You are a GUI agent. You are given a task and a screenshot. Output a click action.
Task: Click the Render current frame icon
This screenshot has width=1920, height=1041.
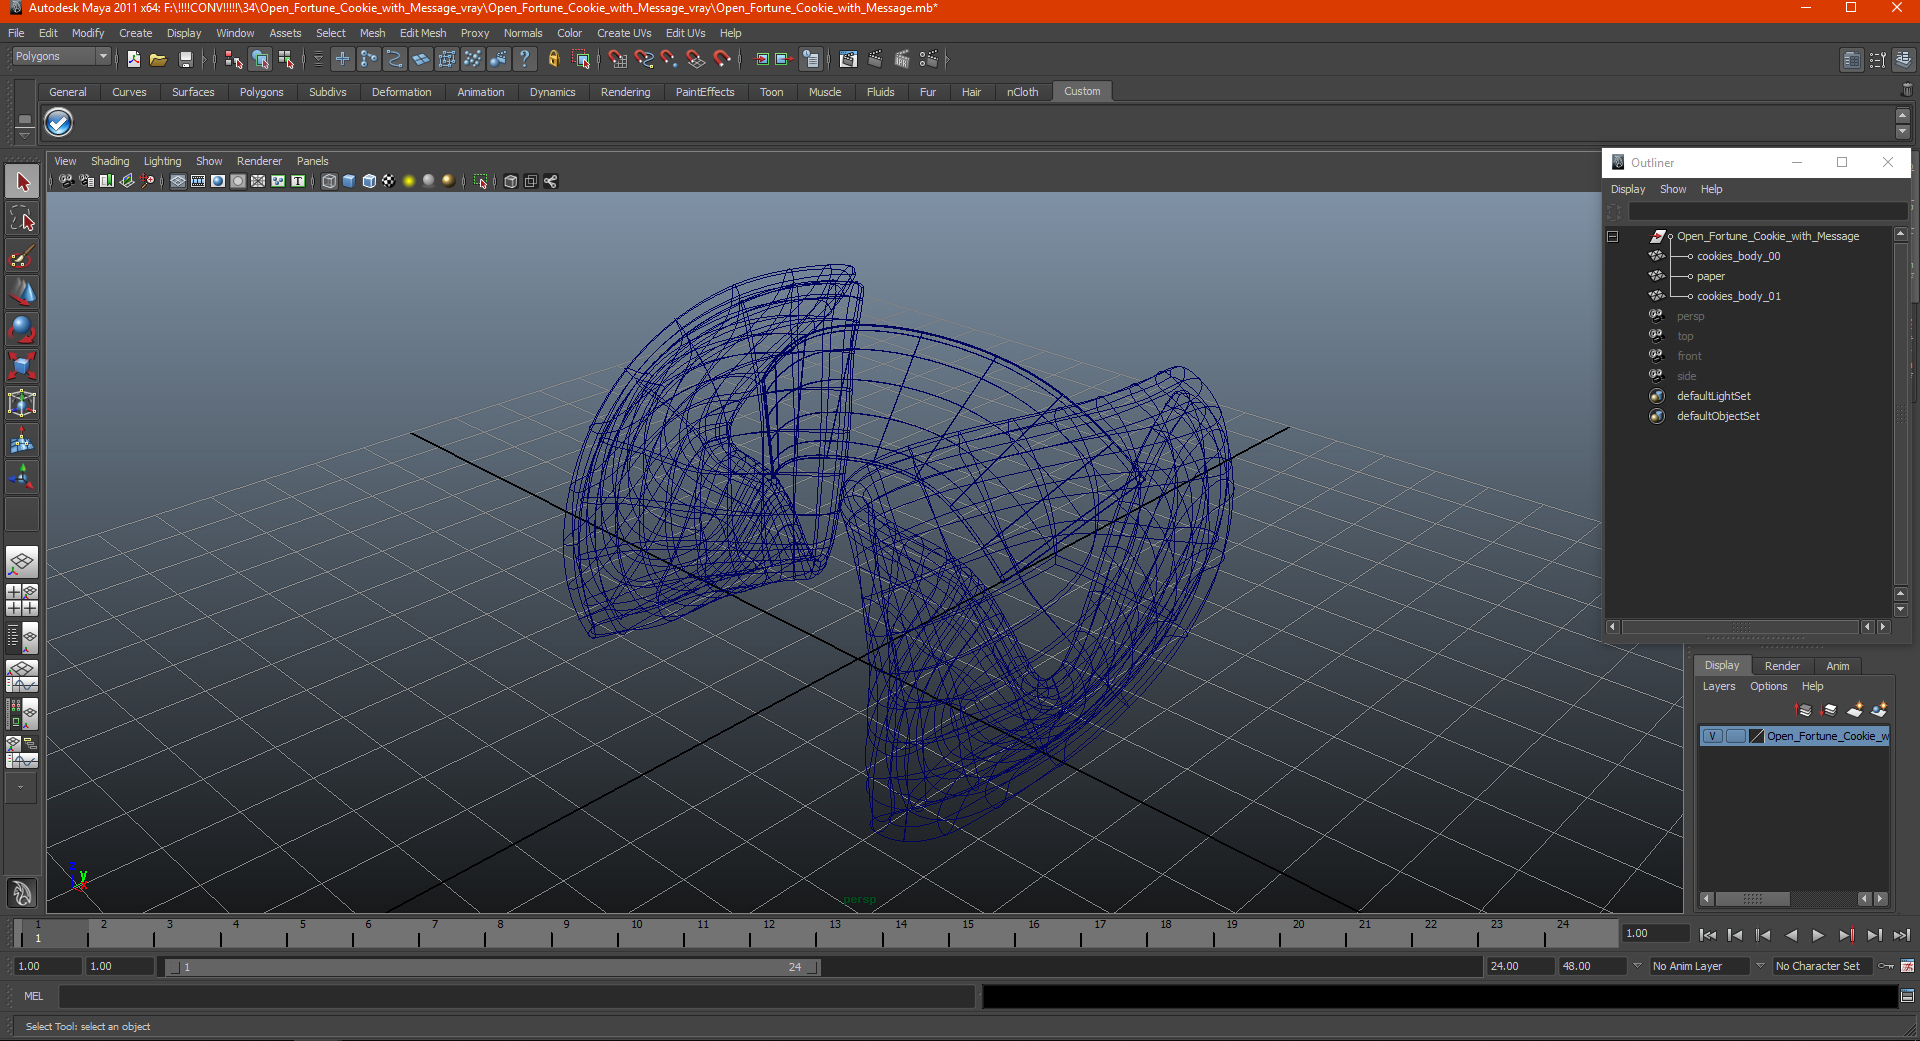(875, 60)
